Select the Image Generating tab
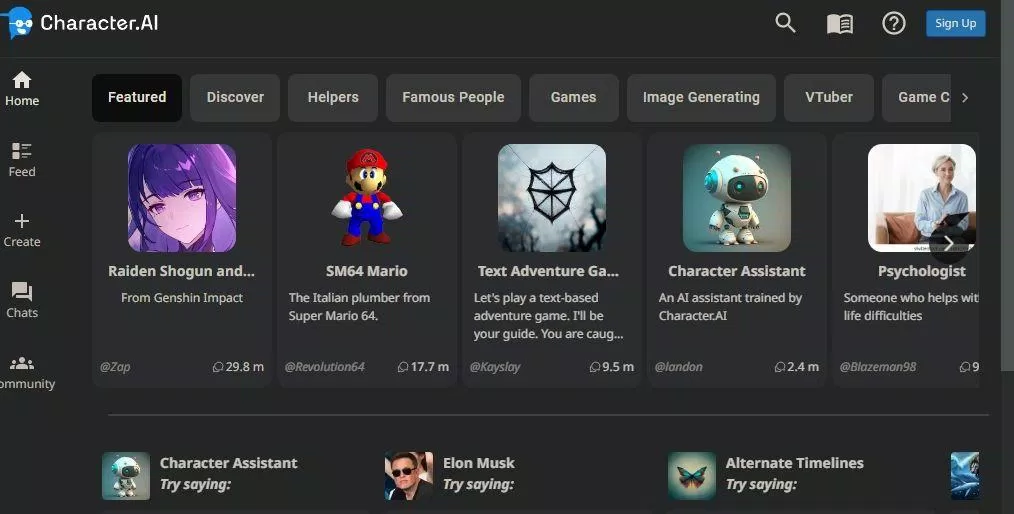1014x514 pixels. pyautogui.click(x=700, y=97)
